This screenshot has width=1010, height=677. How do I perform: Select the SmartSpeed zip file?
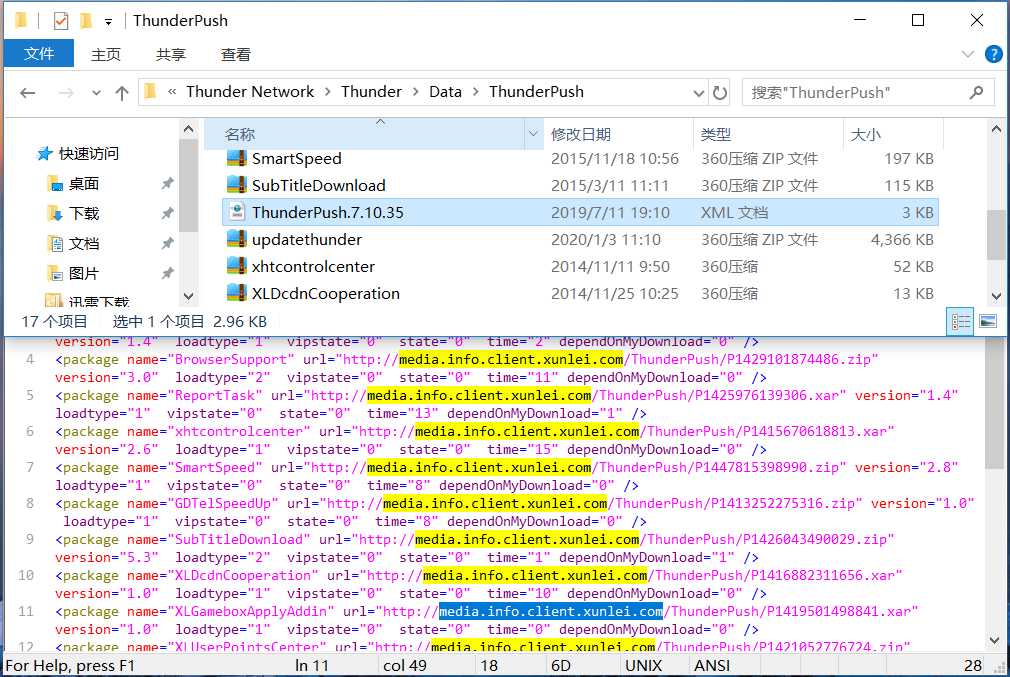click(x=580, y=158)
